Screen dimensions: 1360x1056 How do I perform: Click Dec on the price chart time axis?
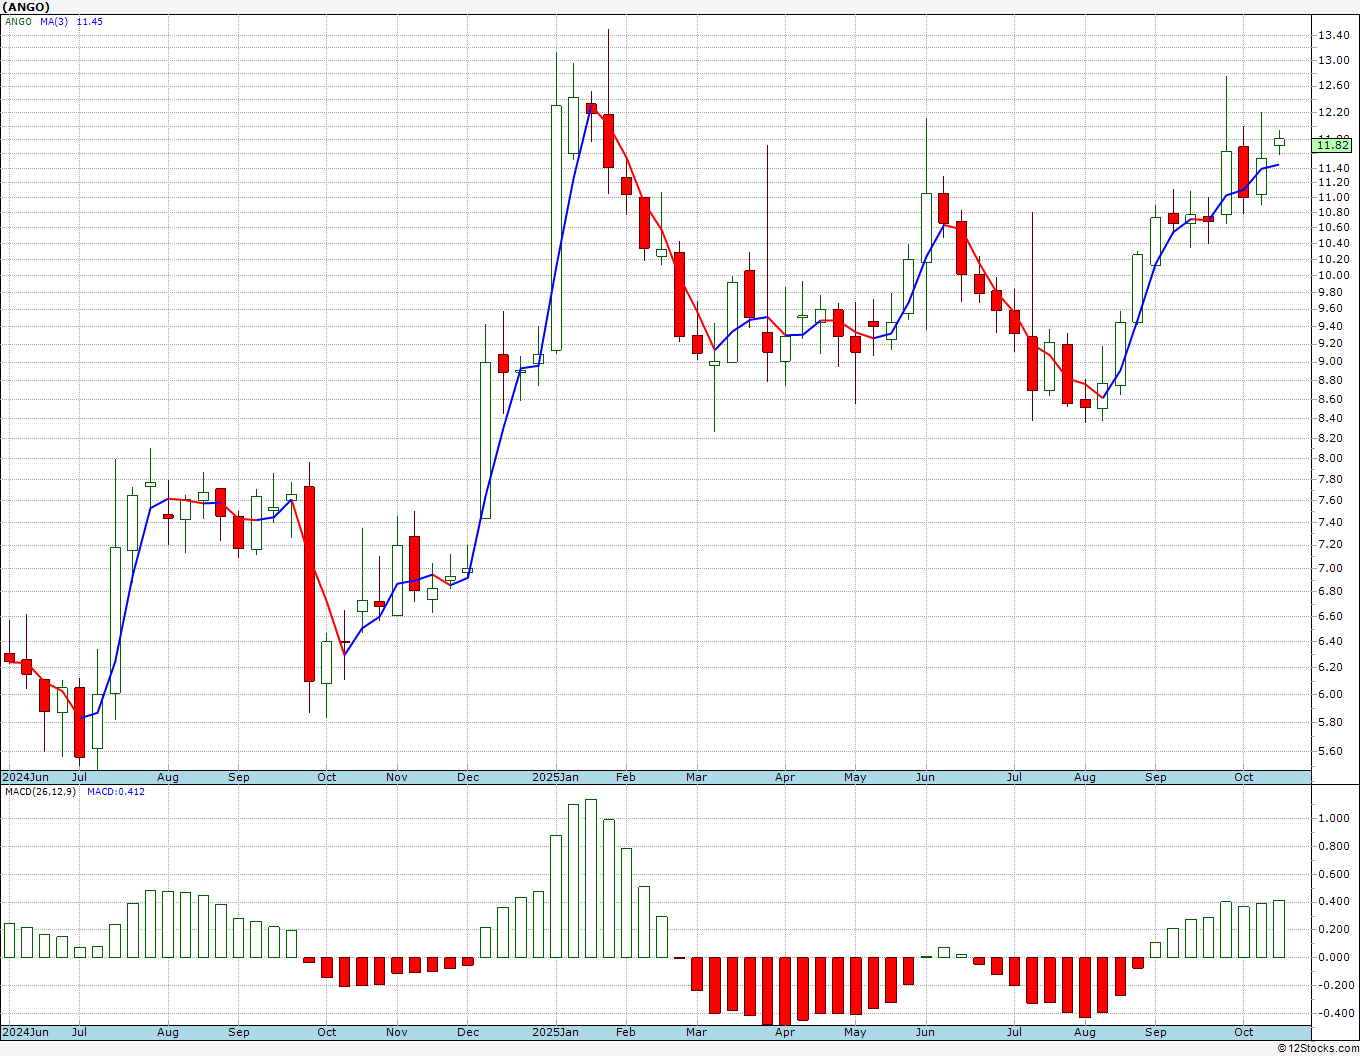point(468,777)
